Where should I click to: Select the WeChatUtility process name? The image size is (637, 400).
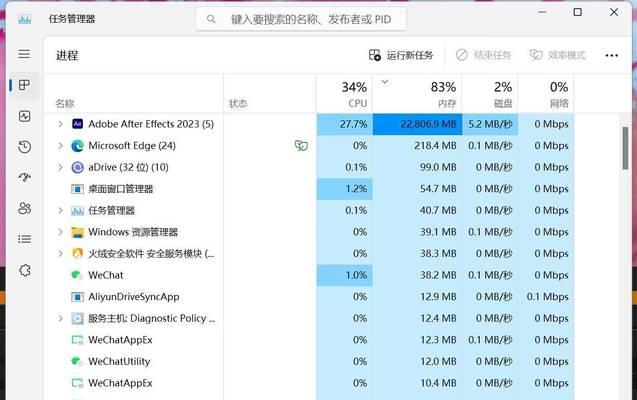[x=119, y=361]
